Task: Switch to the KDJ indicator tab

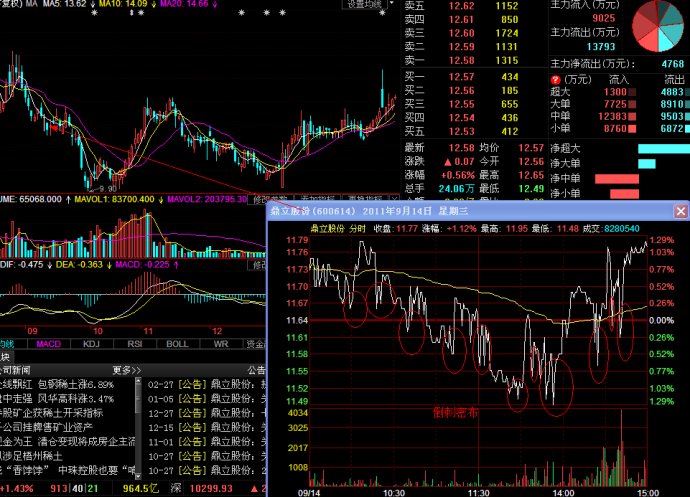Action: (91, 344)
